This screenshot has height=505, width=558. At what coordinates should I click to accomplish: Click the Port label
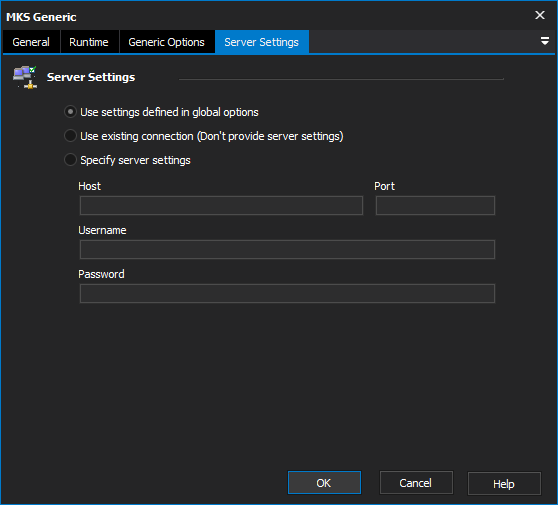[384, 186]
